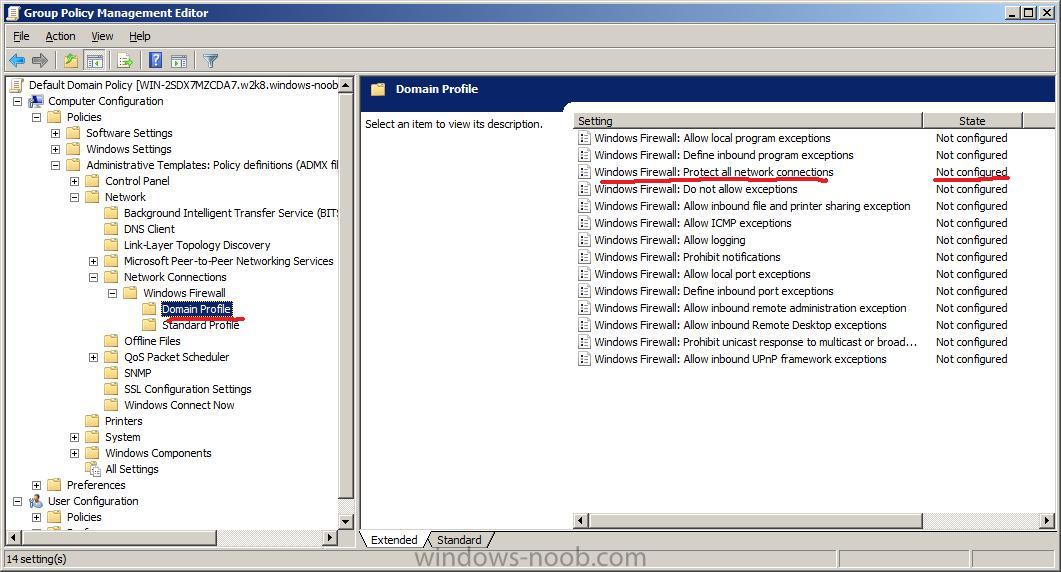The image size is (1061, 572).
Task: Click settings list scroll right arrow
Action: [x=1047, y=521]
